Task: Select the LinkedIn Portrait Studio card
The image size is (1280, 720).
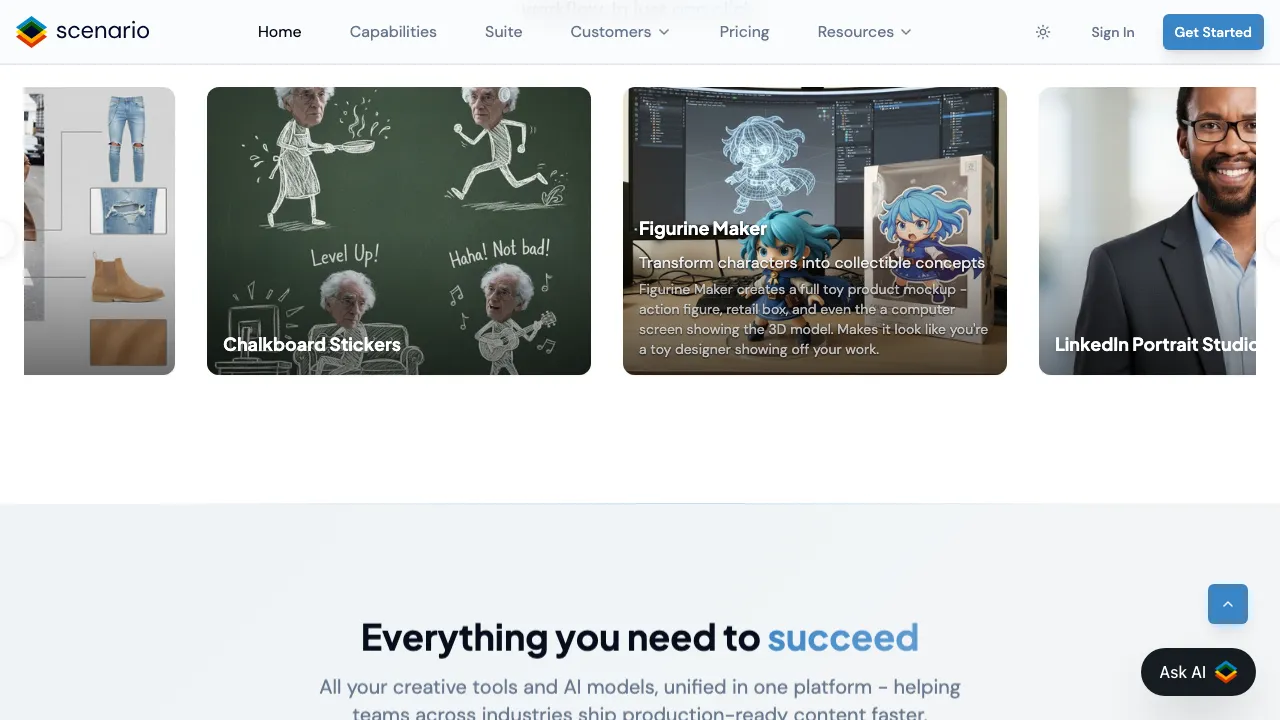Action: point(1147,231)
